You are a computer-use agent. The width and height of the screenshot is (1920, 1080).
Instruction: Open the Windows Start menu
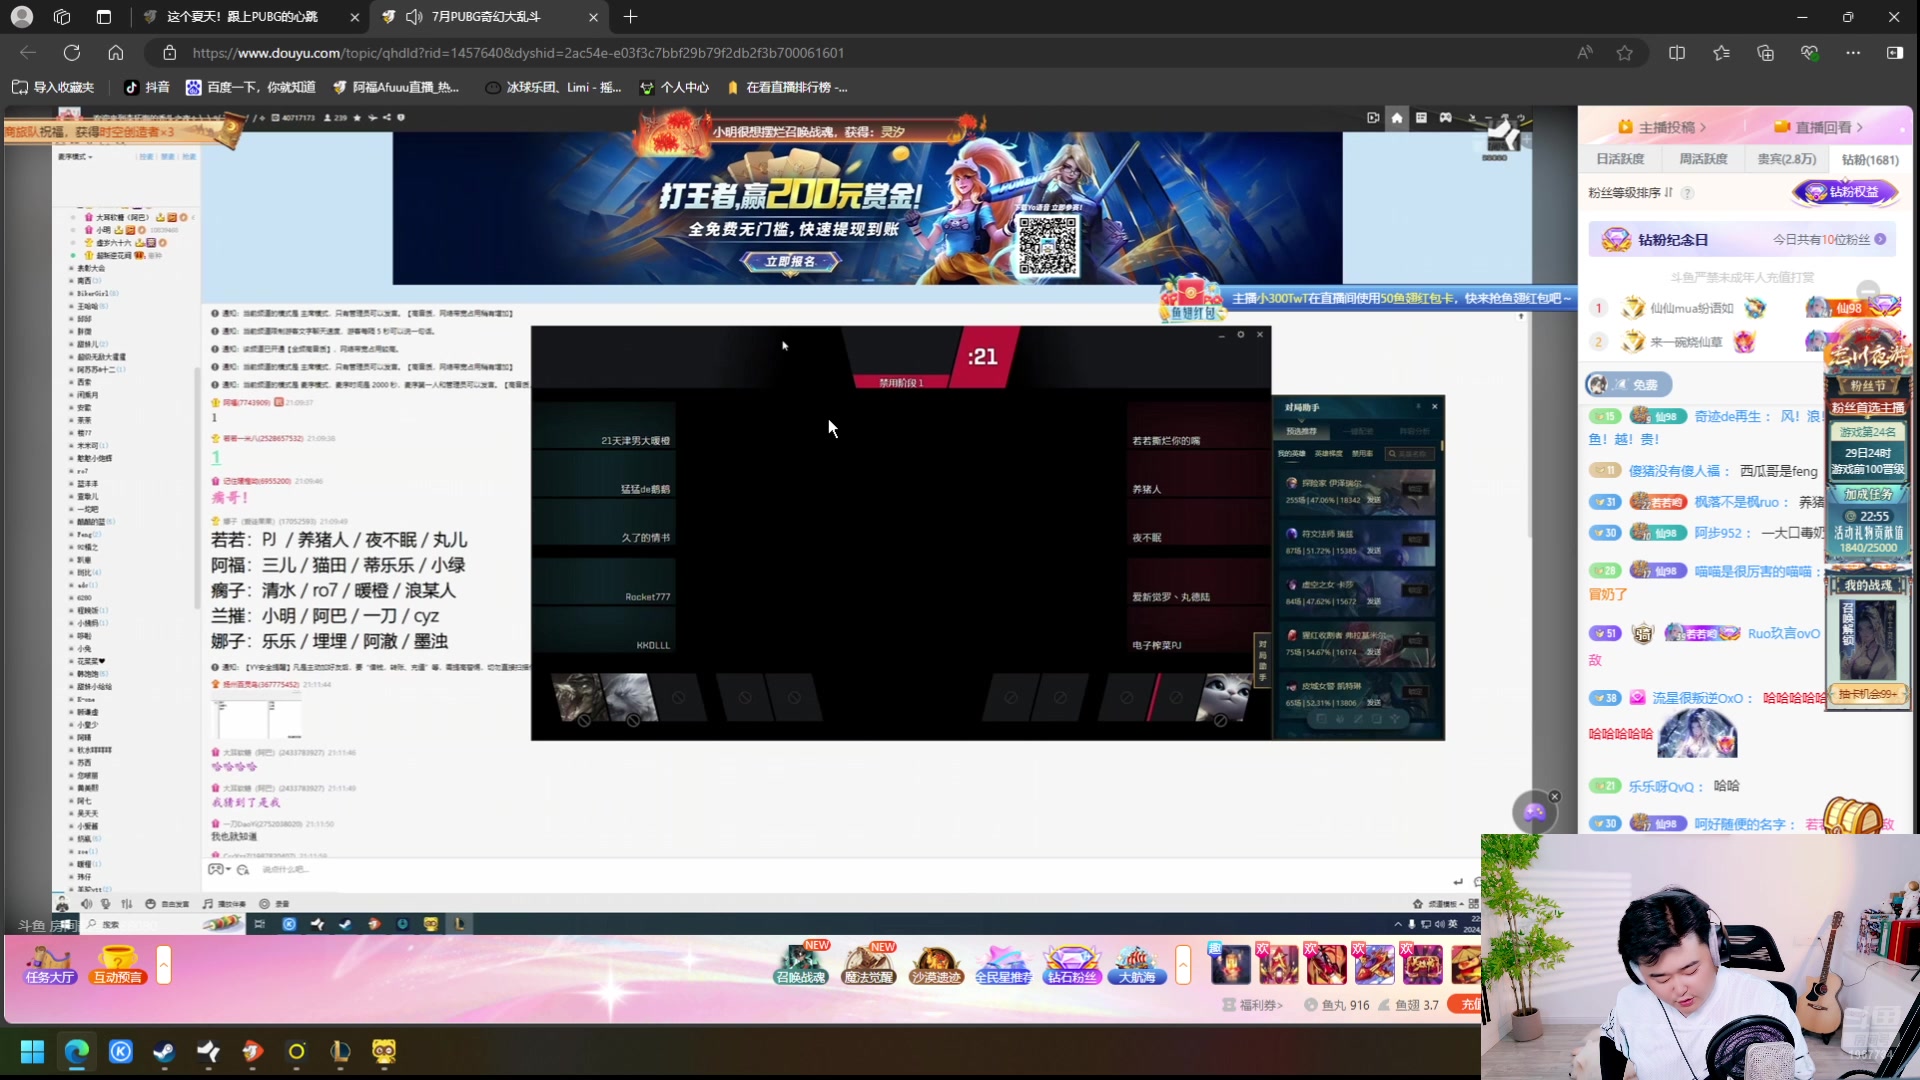coord(32,1051)
